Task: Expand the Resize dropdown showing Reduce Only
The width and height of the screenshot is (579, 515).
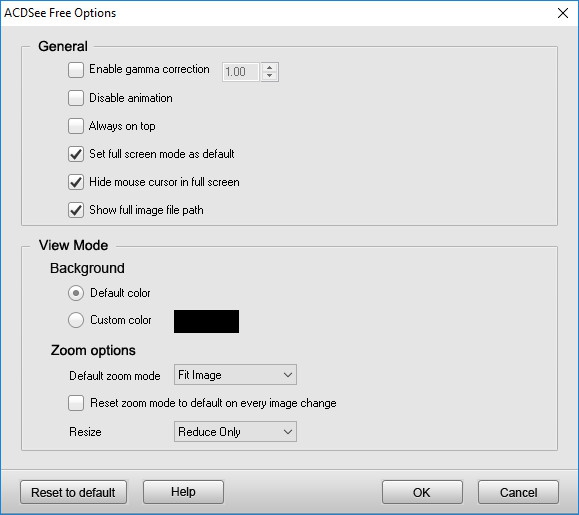Action: click(235, 432)
